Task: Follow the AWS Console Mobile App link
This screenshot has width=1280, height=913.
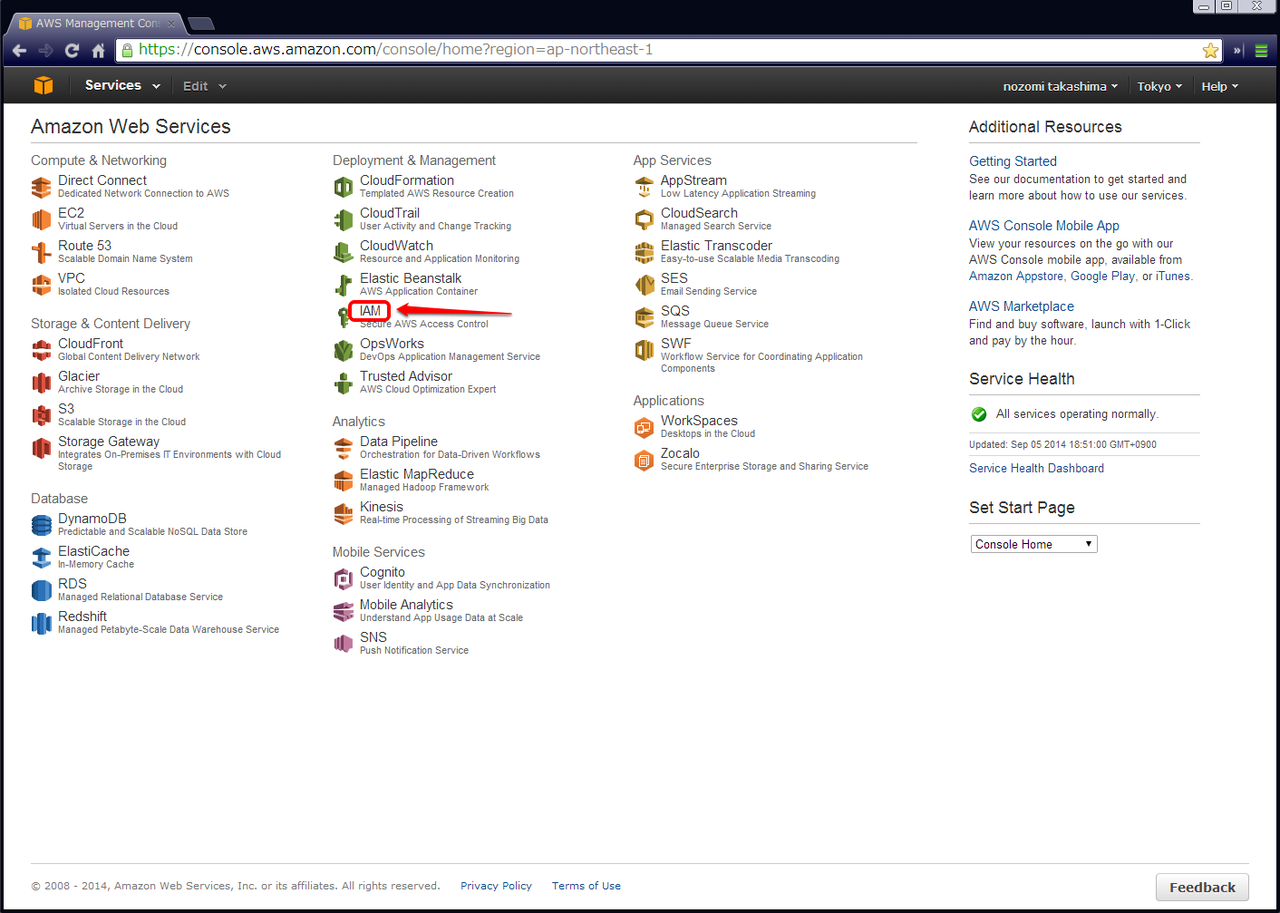Action: coord(1044,226)
